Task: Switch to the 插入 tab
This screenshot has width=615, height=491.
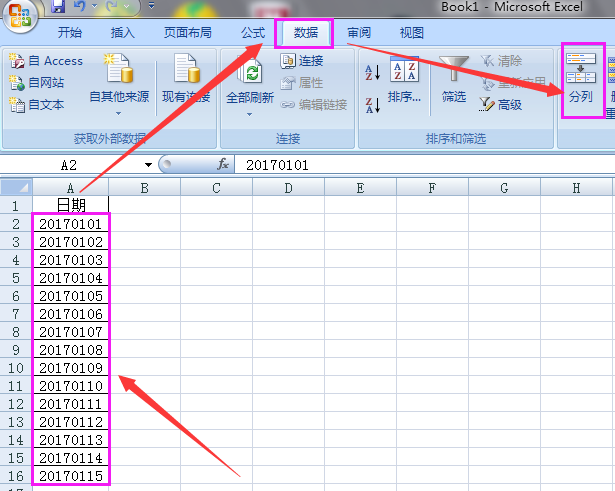Action: pyautogui.click(x=122, y=33)
